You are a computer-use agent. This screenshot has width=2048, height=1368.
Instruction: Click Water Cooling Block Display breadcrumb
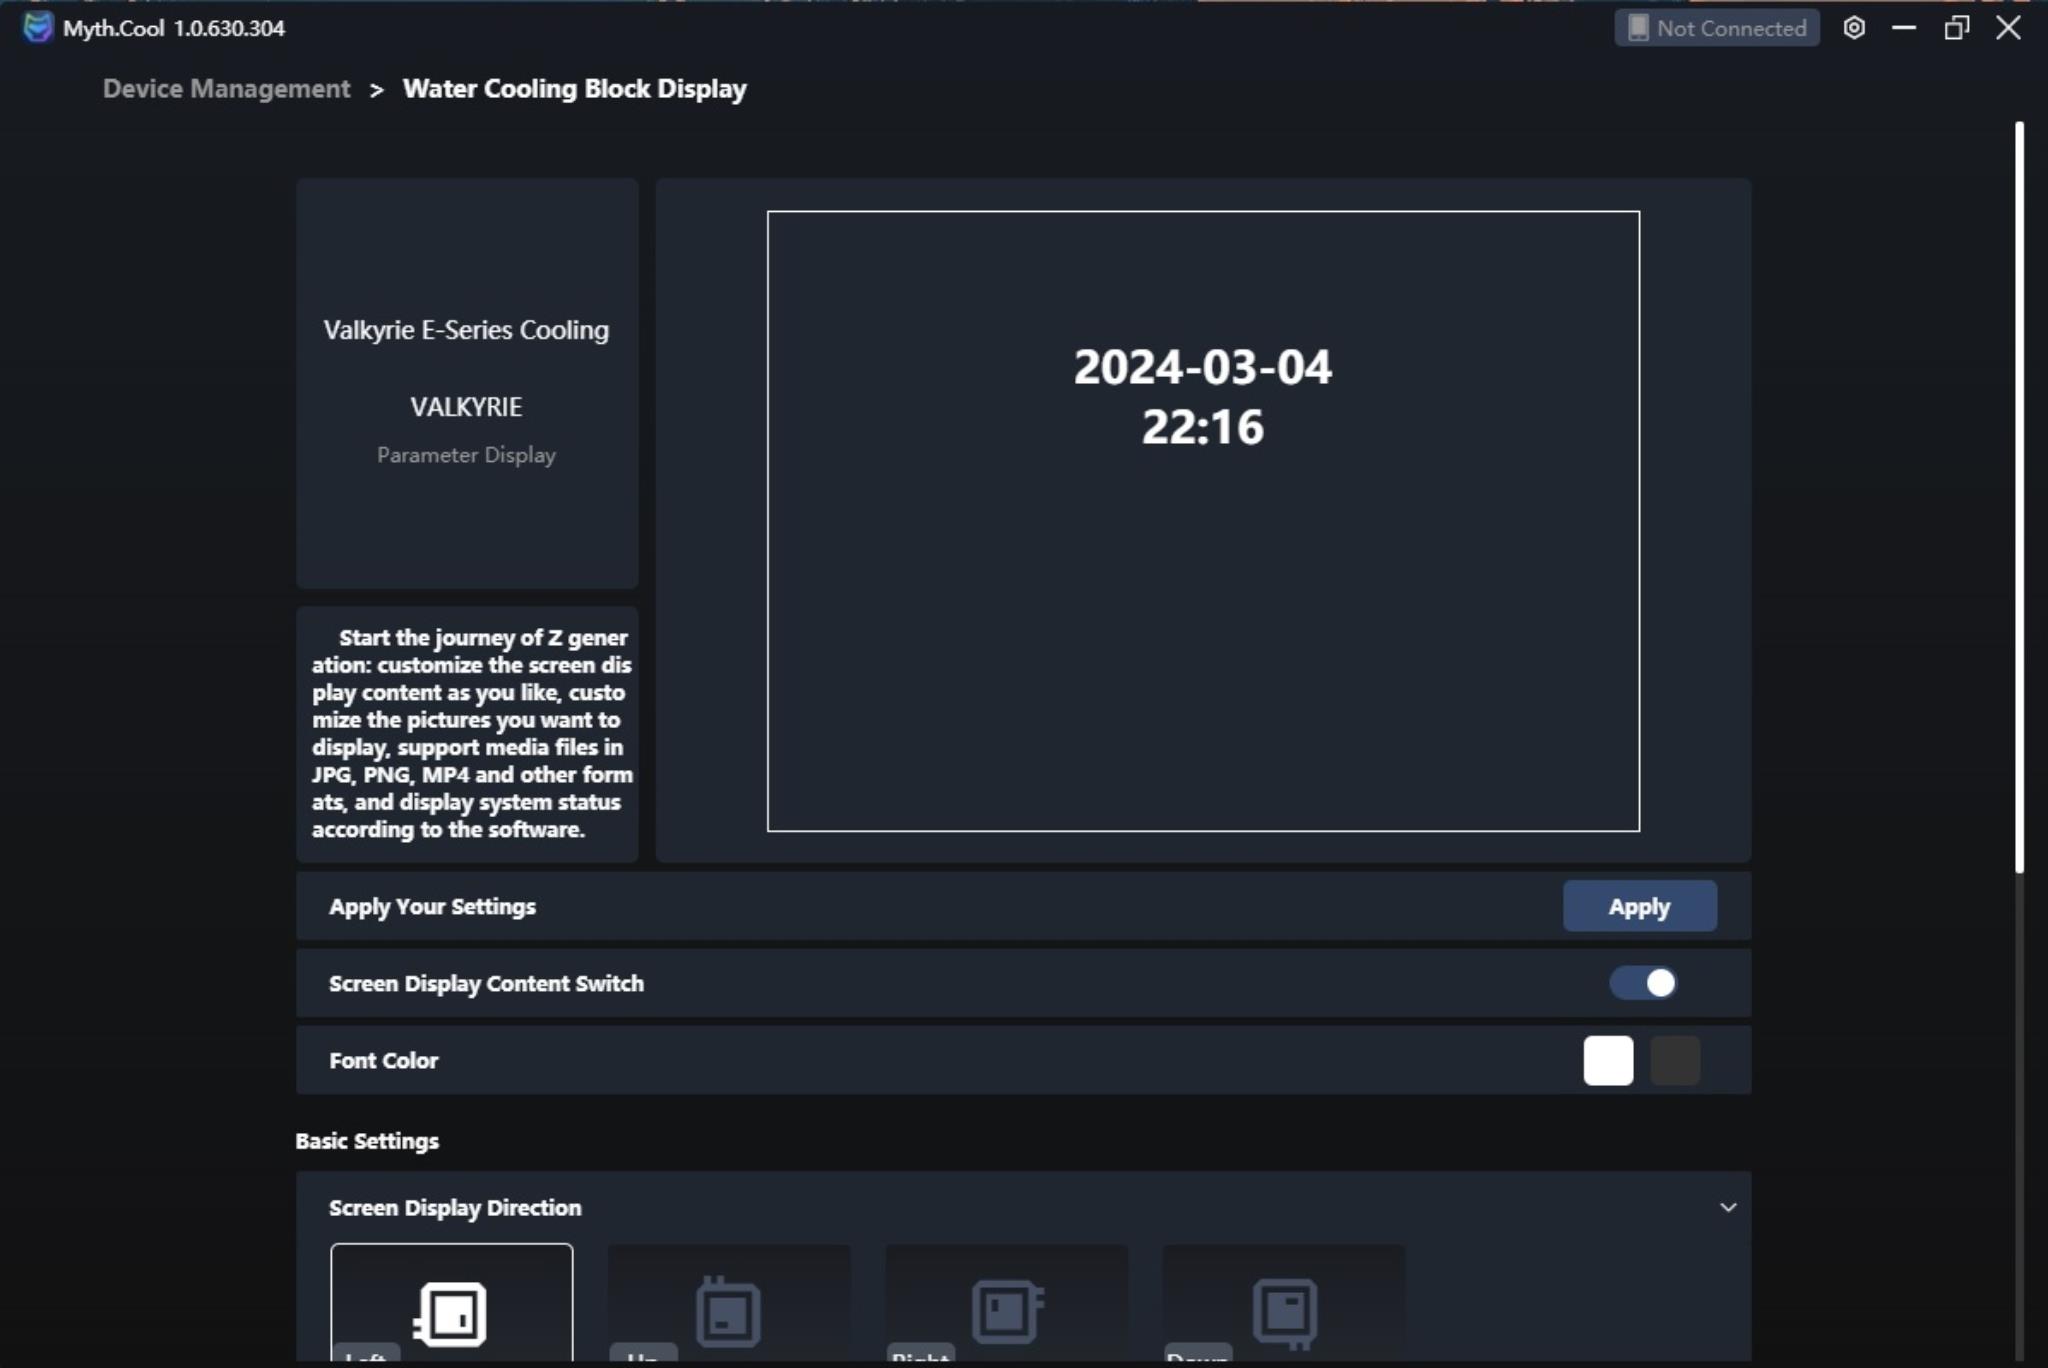(574, 89)
